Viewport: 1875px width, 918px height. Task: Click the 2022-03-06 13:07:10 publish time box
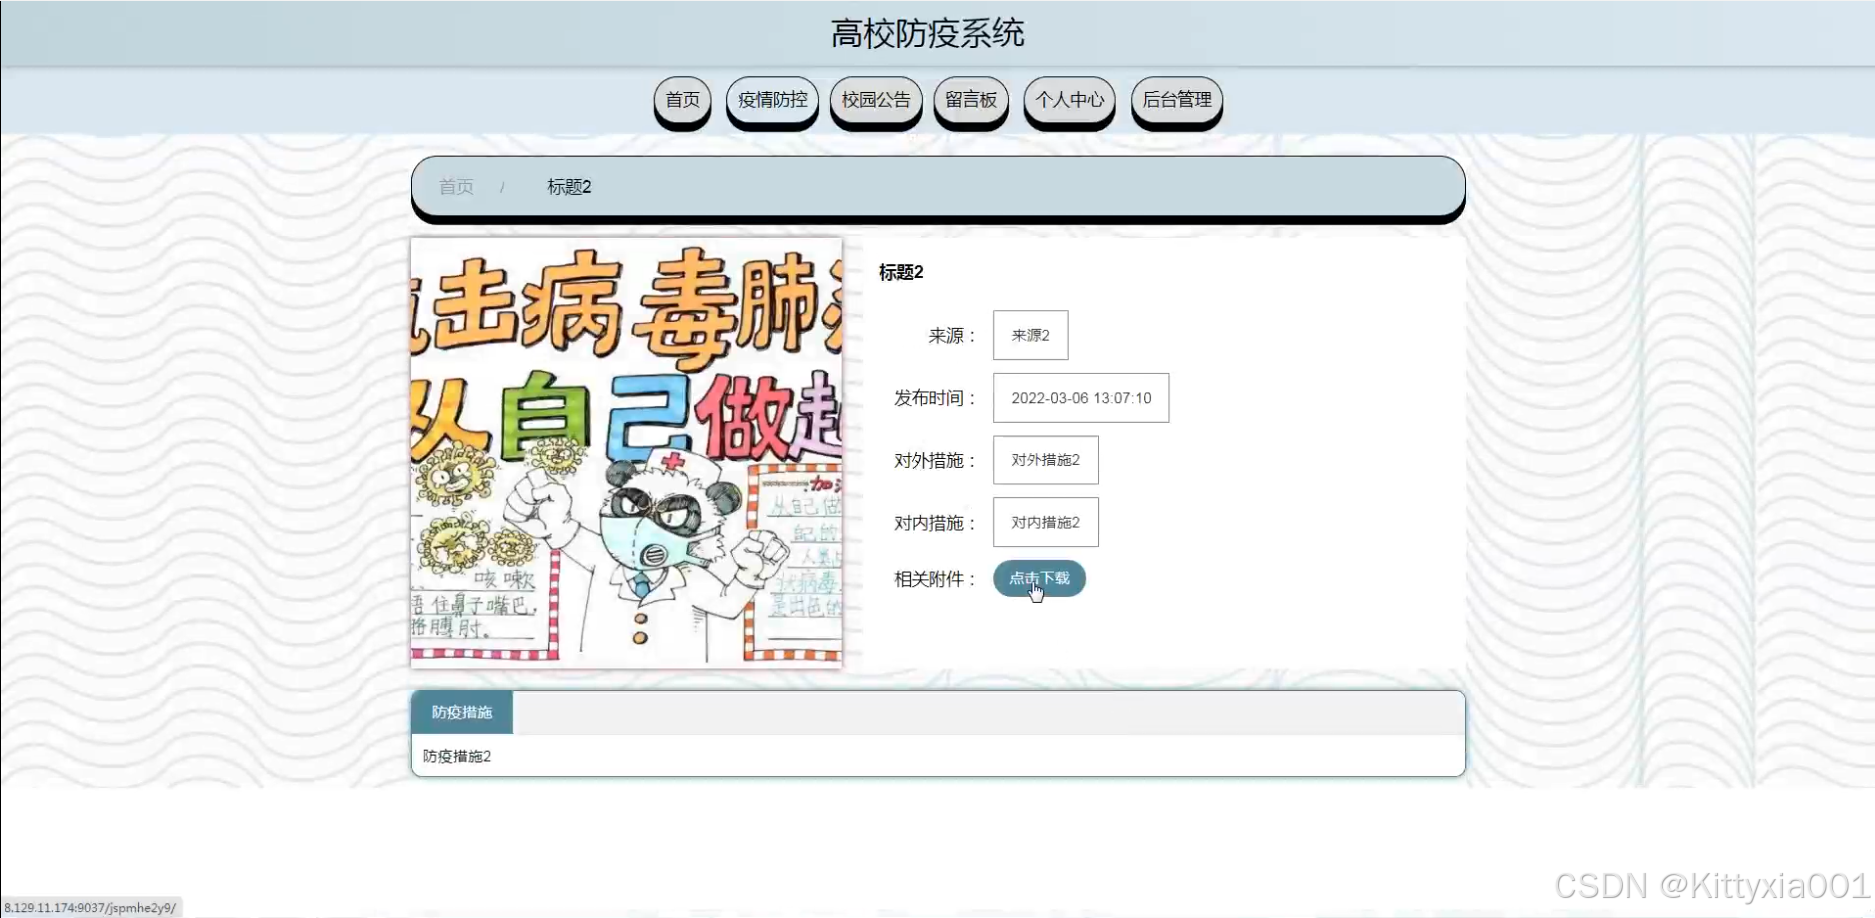(x=1081, y=398)
